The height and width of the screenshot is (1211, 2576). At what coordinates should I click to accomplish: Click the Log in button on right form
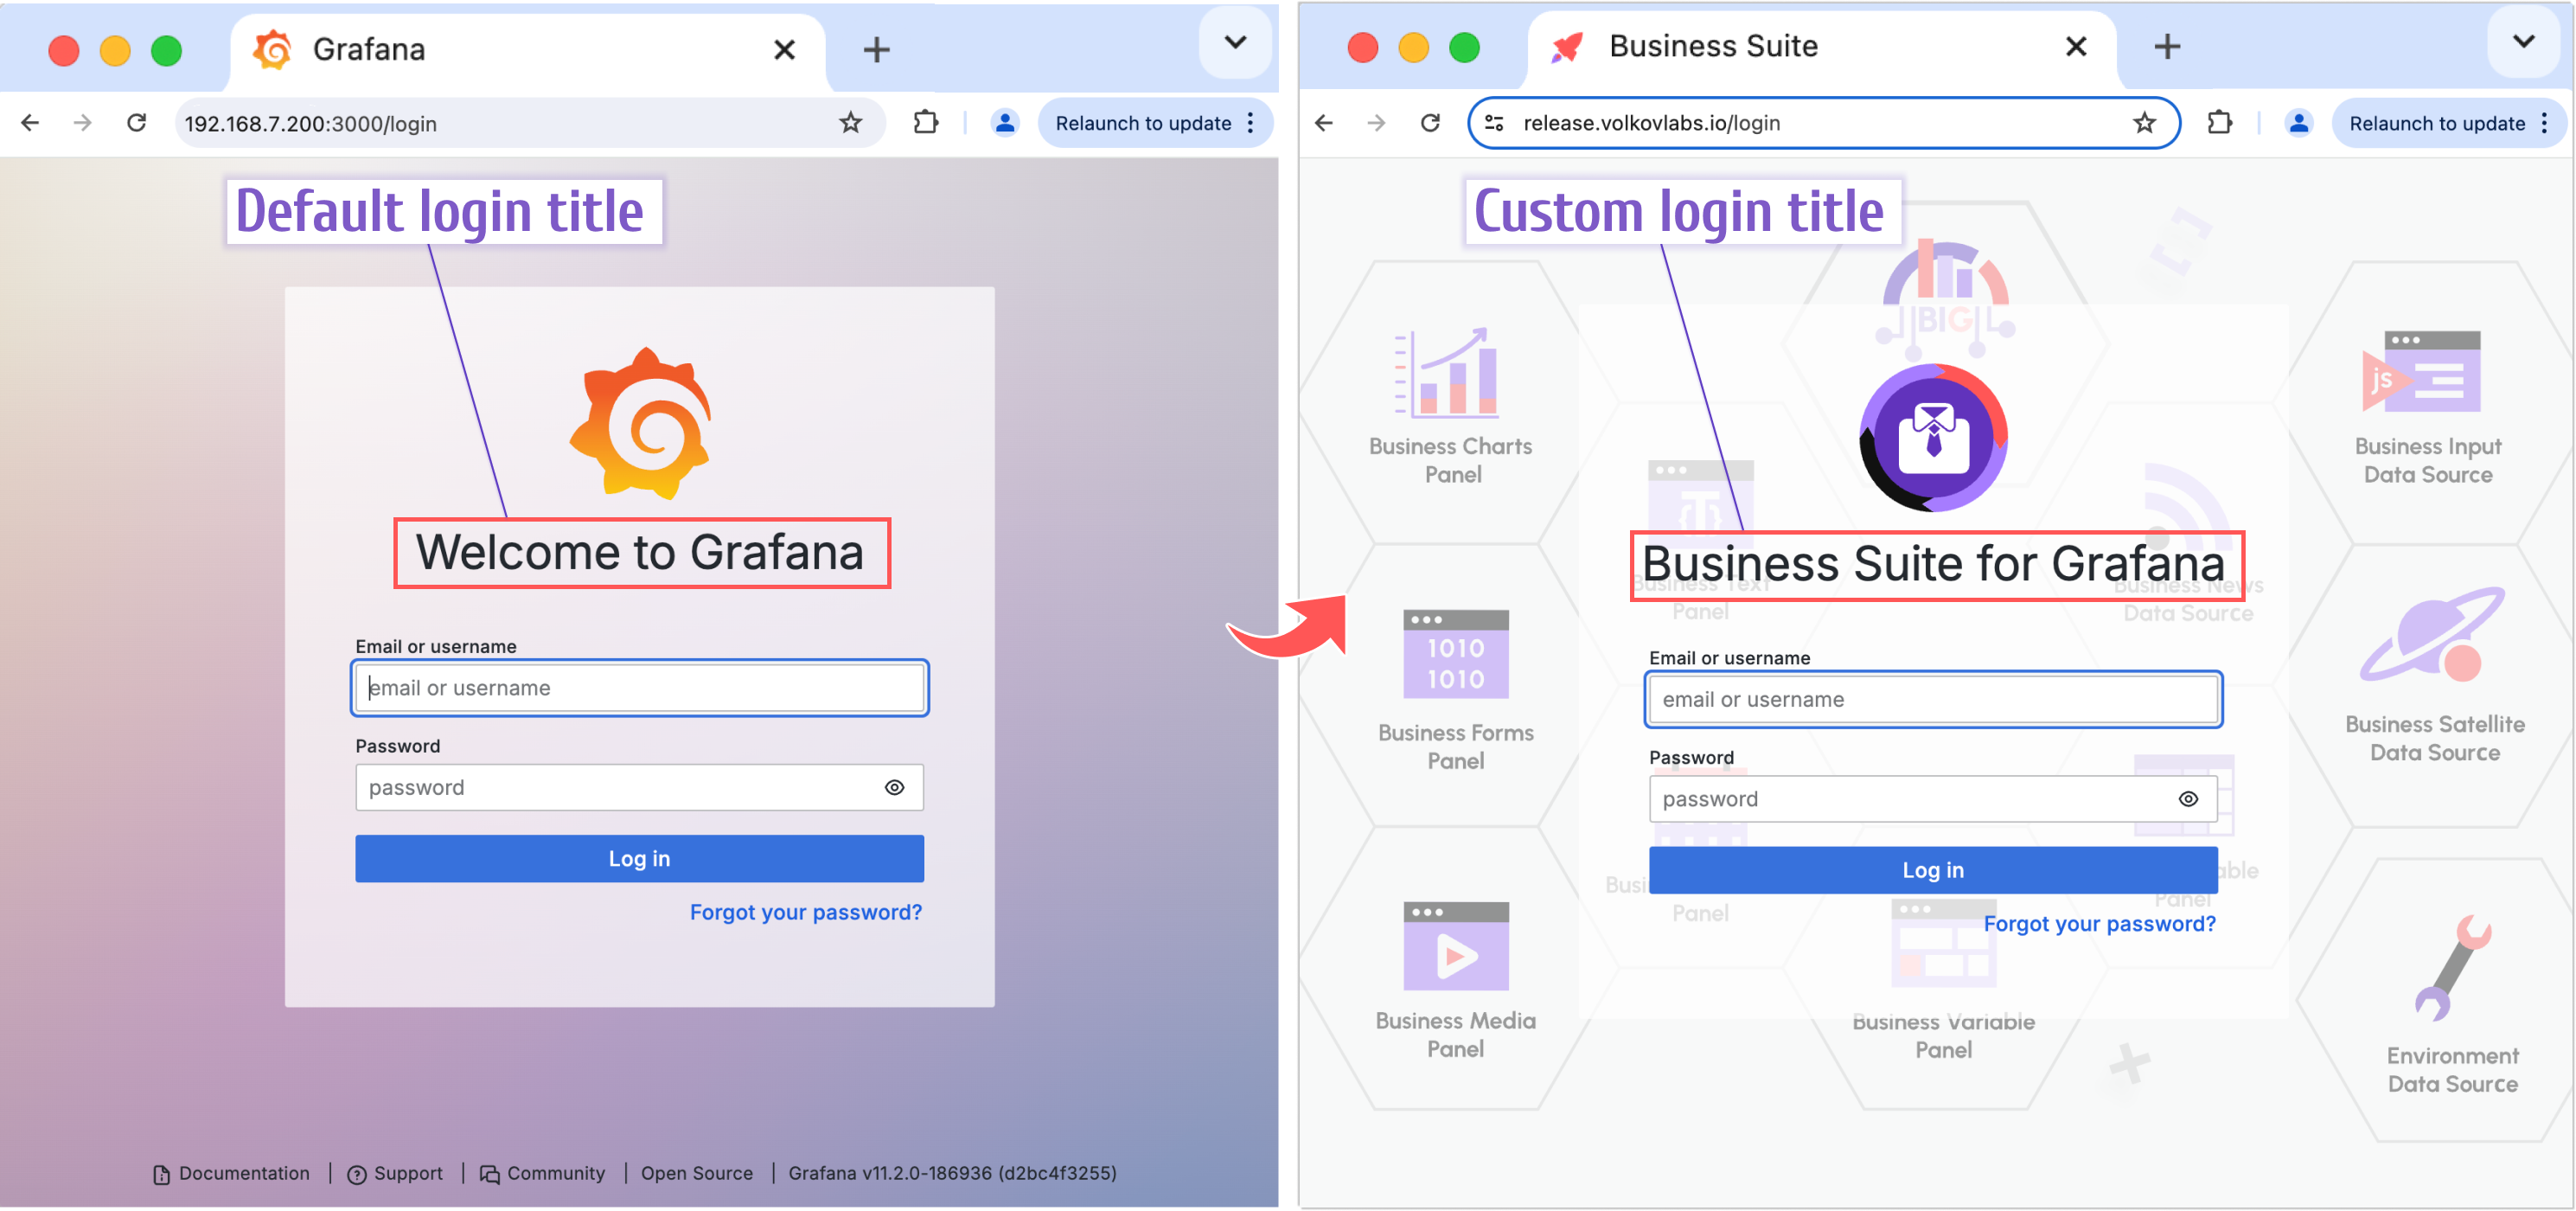[1930, 869]
